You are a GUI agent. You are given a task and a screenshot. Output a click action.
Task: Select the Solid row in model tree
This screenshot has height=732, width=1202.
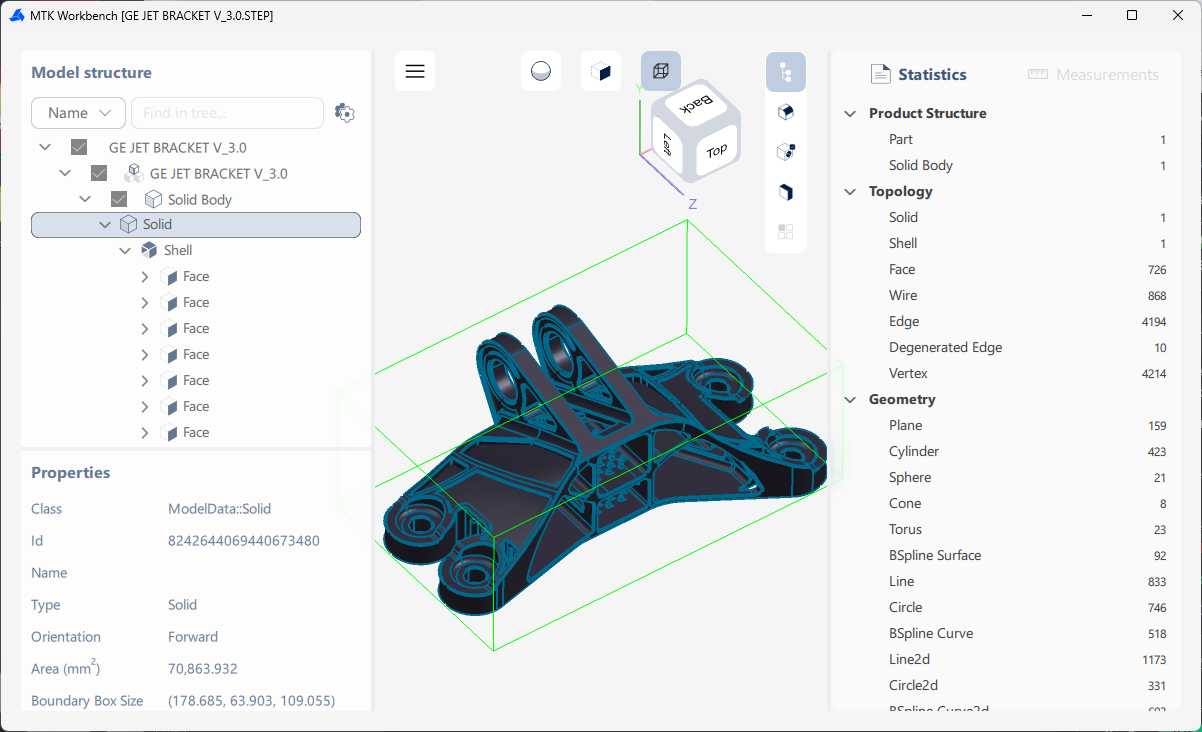point(196,225)
